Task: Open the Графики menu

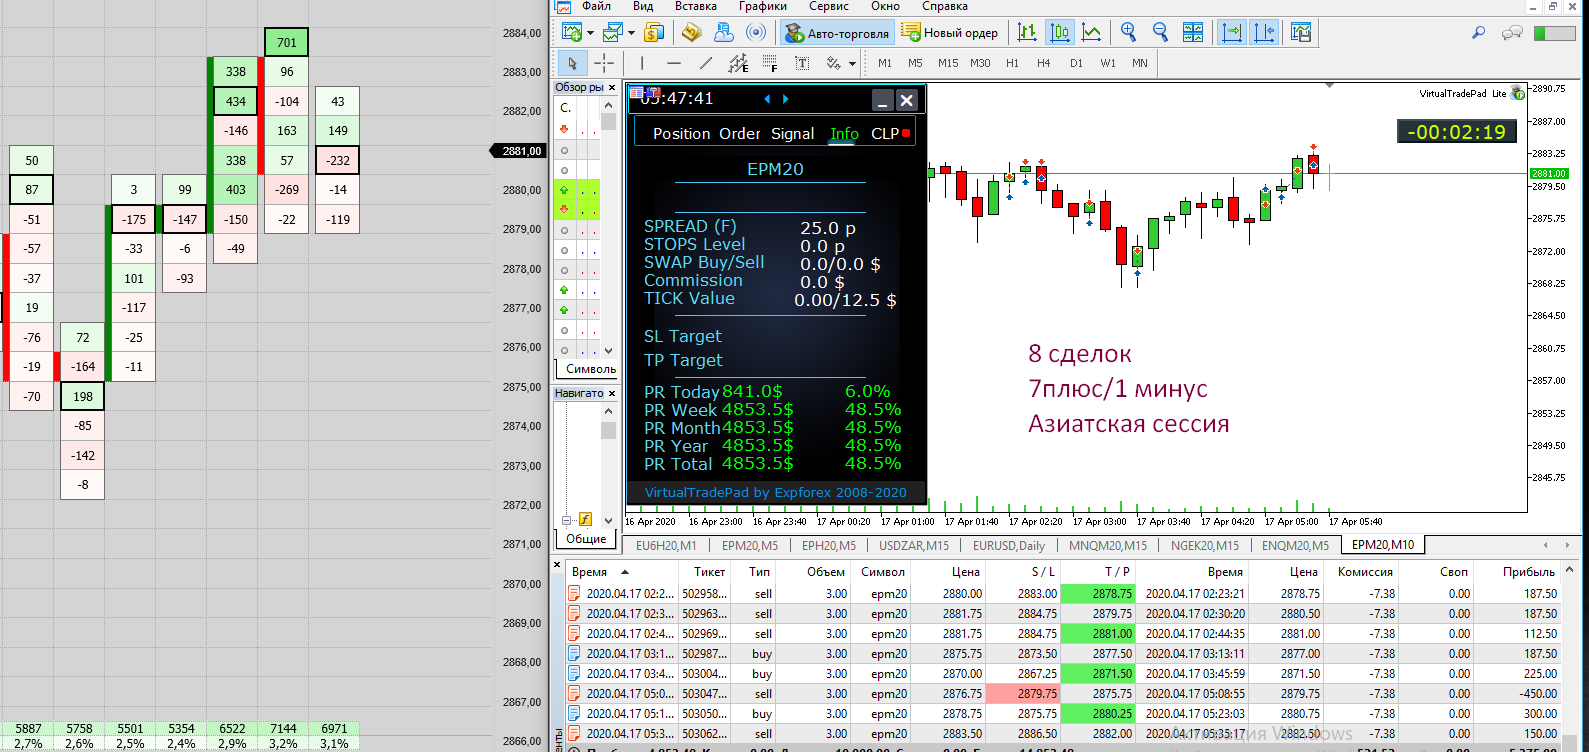Action: click(x=763, y=6)
